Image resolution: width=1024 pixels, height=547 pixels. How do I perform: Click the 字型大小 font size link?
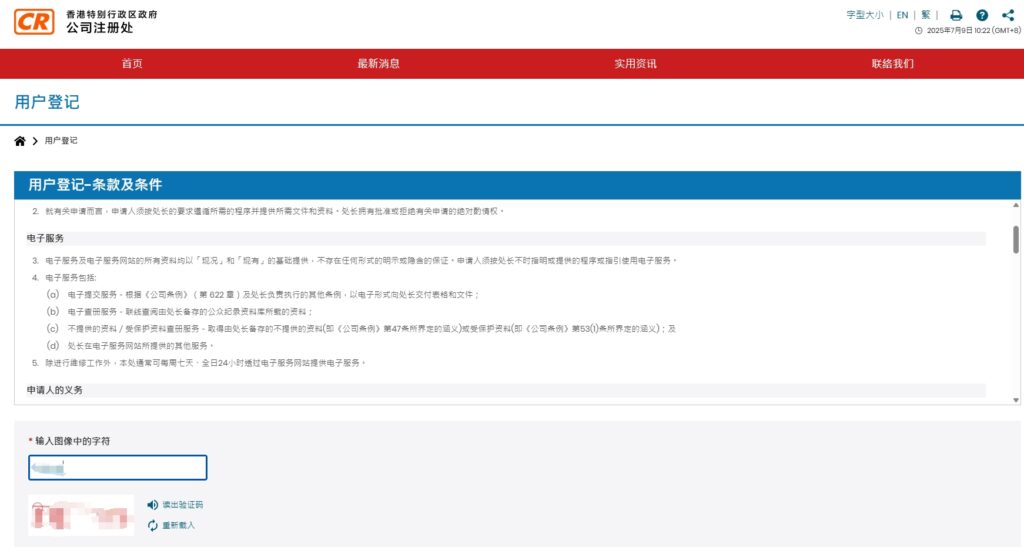click(865, 15)
